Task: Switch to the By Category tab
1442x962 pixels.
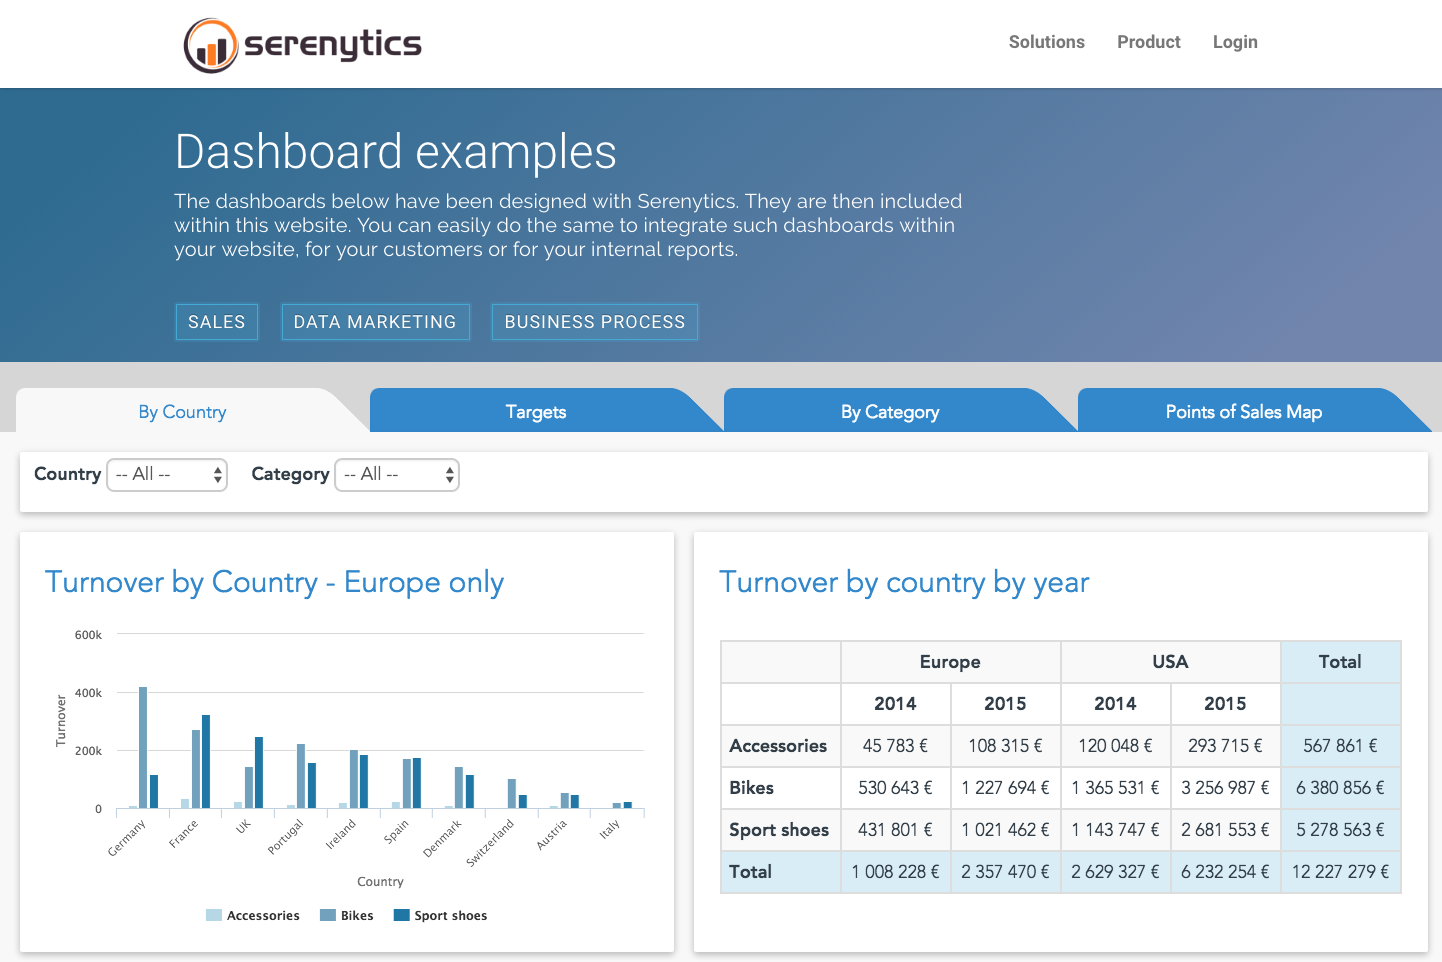Action: (890, 411)
